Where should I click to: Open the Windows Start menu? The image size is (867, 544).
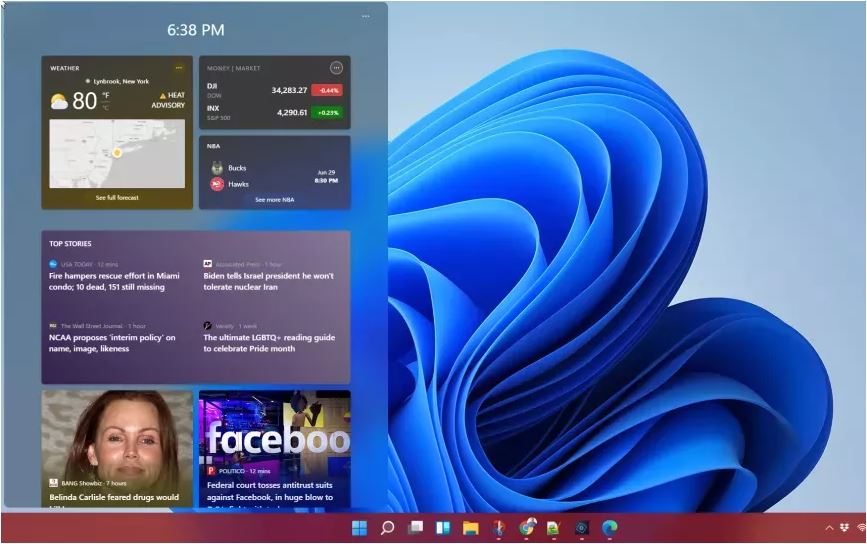(x=359, y=528)
